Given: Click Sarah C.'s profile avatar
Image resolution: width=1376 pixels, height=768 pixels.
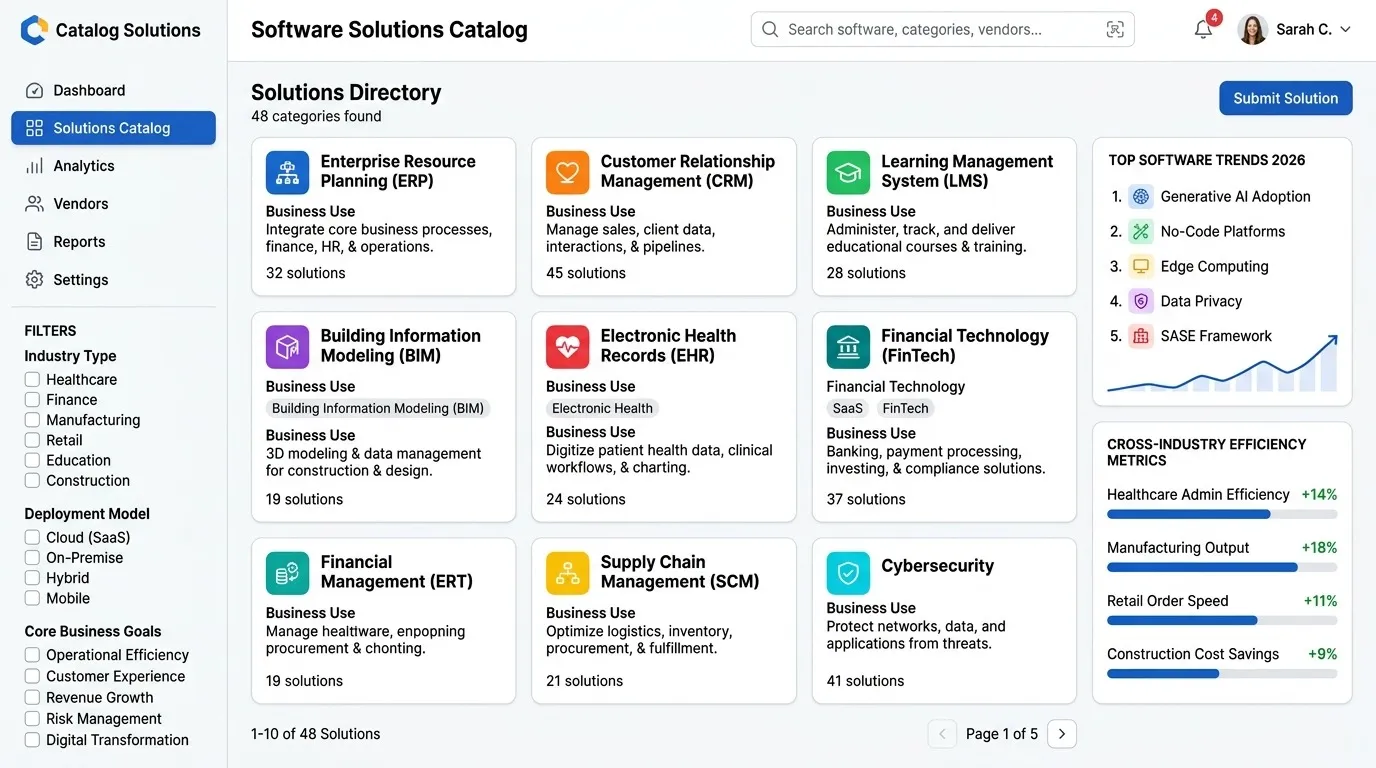Looking at the screenshot, I should (x=1253, y=30).
